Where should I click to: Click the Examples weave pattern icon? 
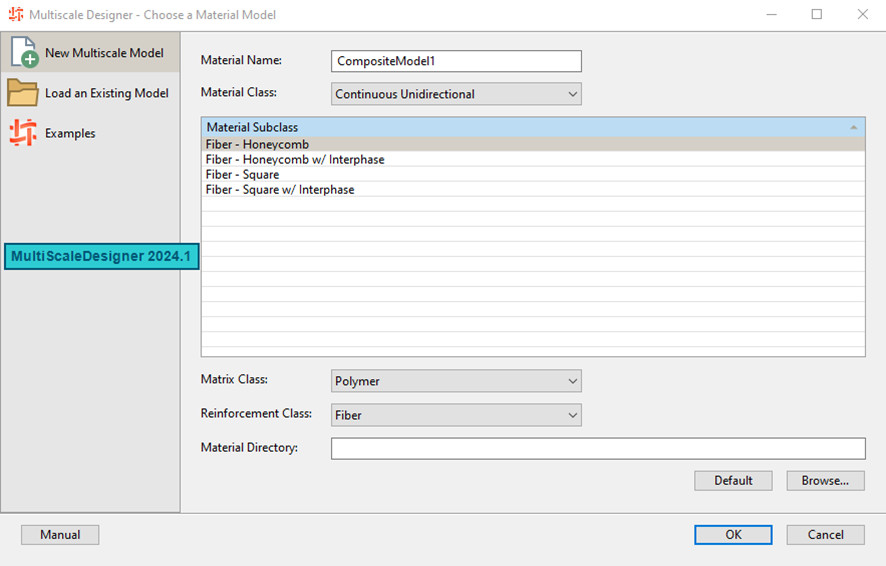click(23, 133)
